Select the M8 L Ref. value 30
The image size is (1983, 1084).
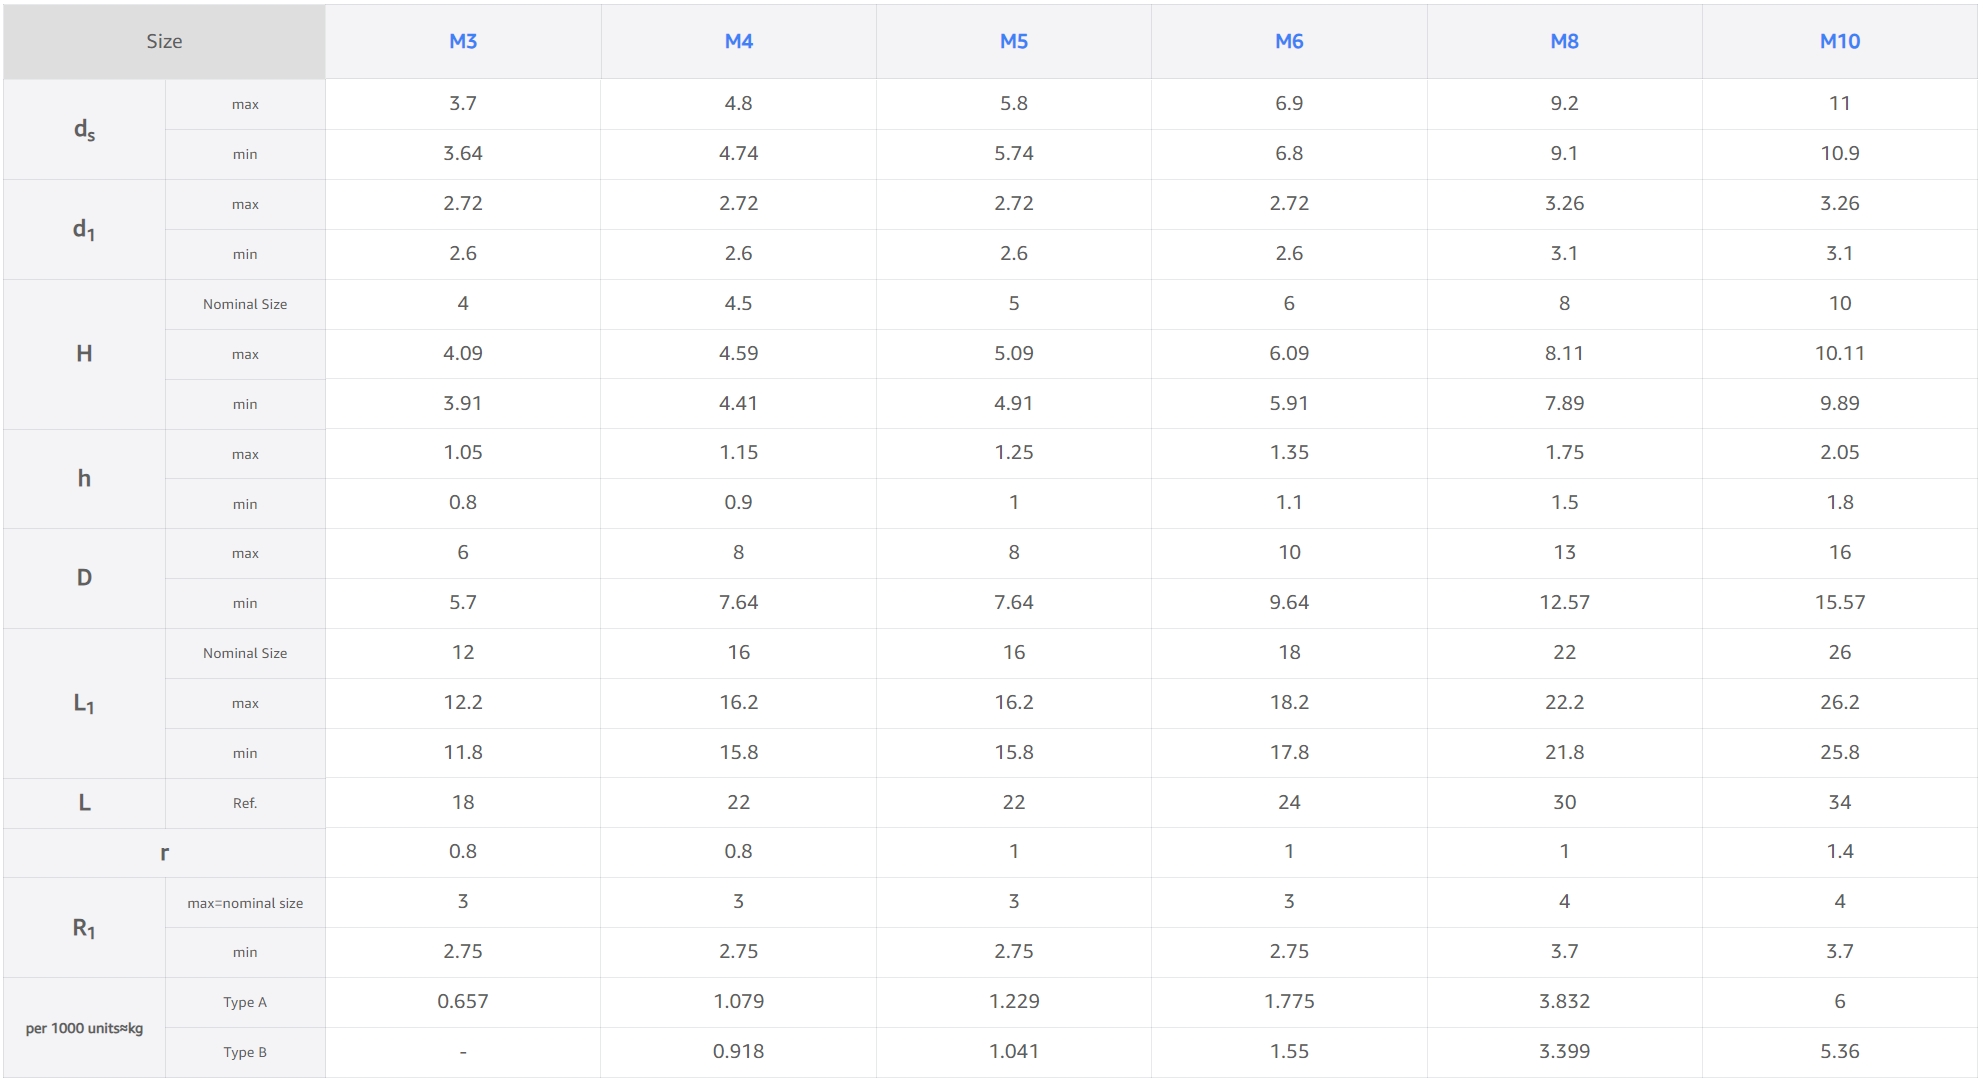click(1564, 802)
